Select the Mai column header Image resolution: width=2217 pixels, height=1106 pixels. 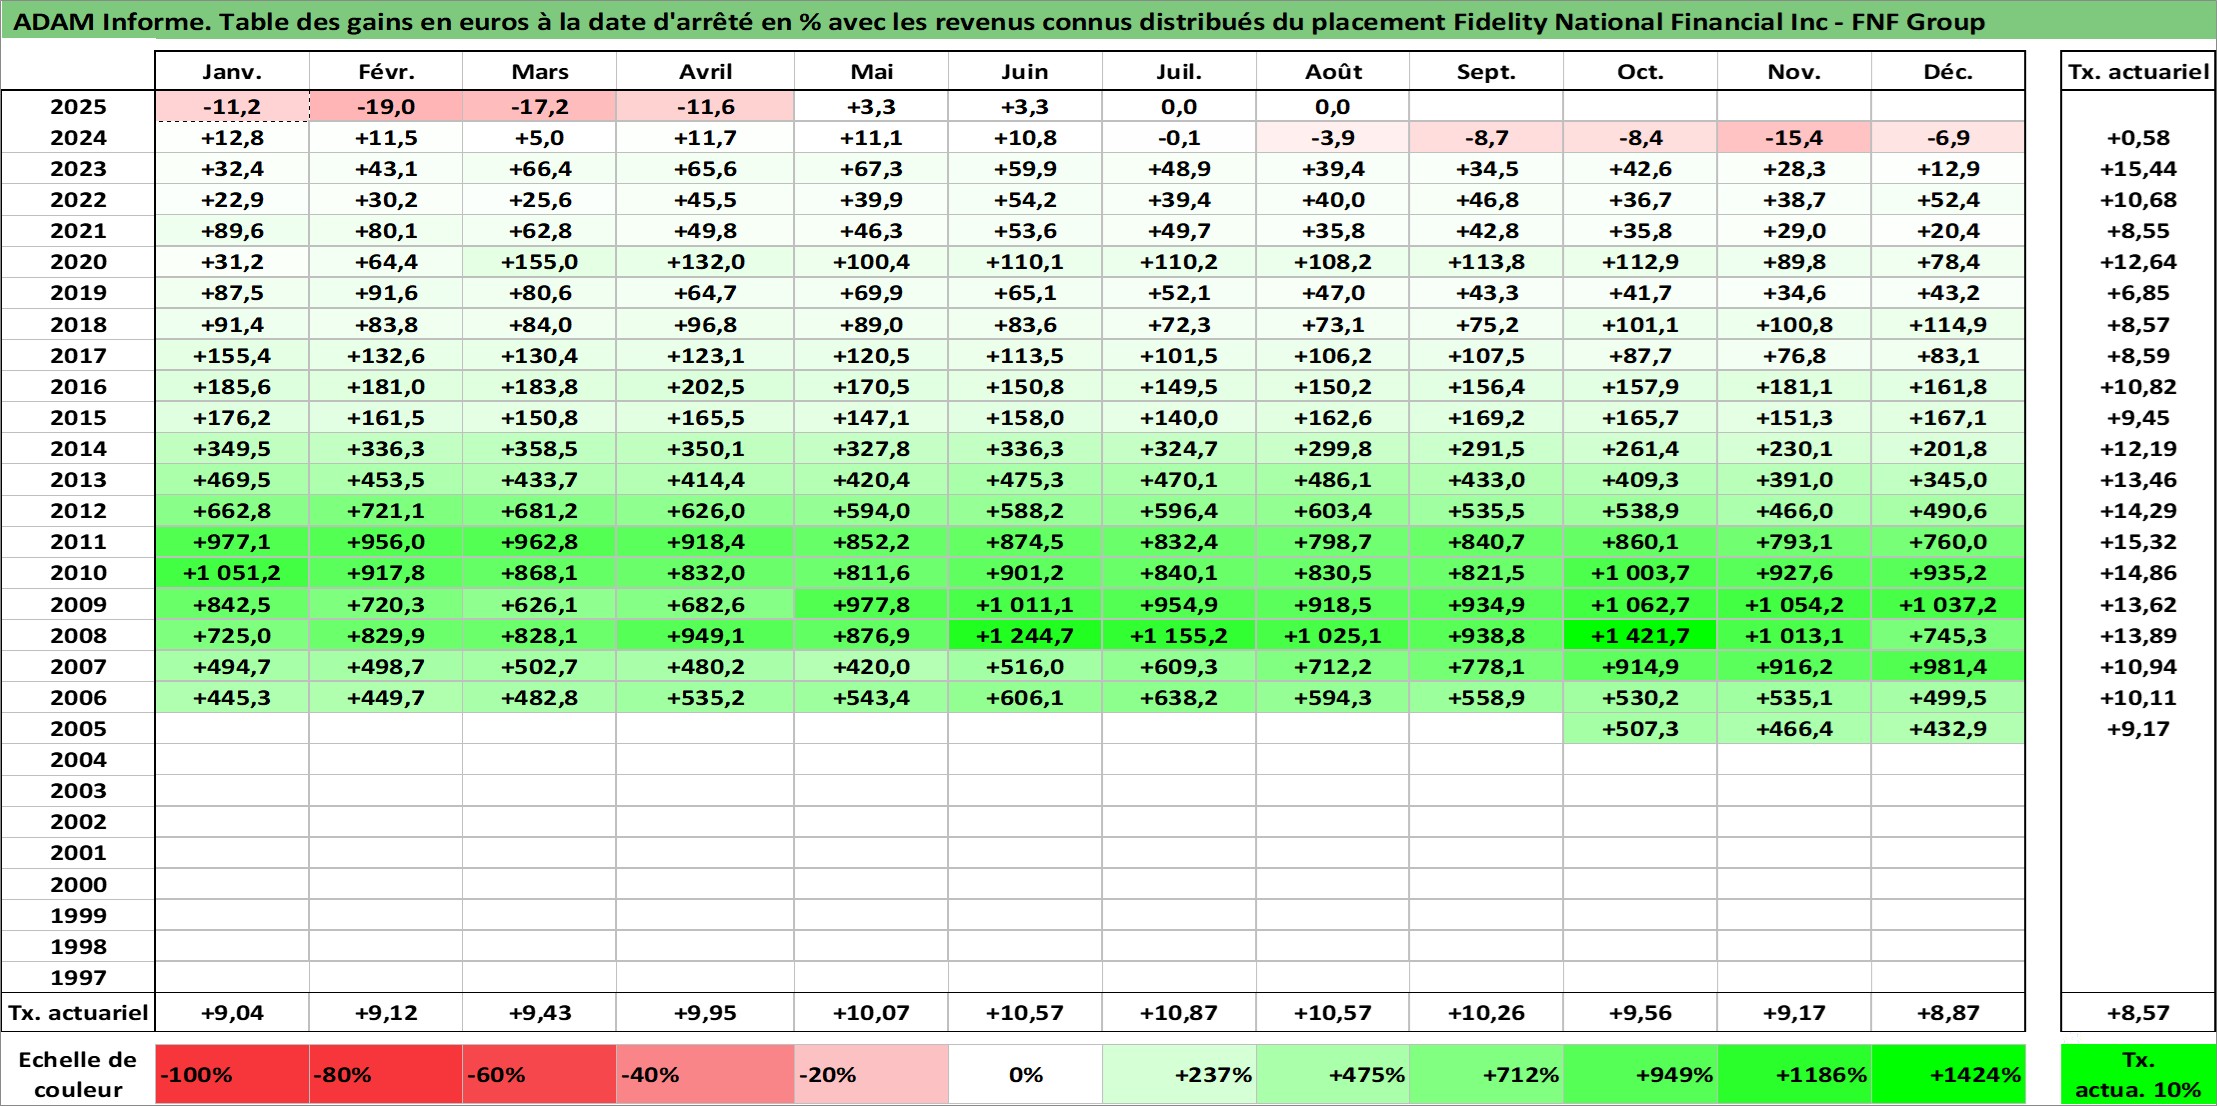[x=871, y=72]
